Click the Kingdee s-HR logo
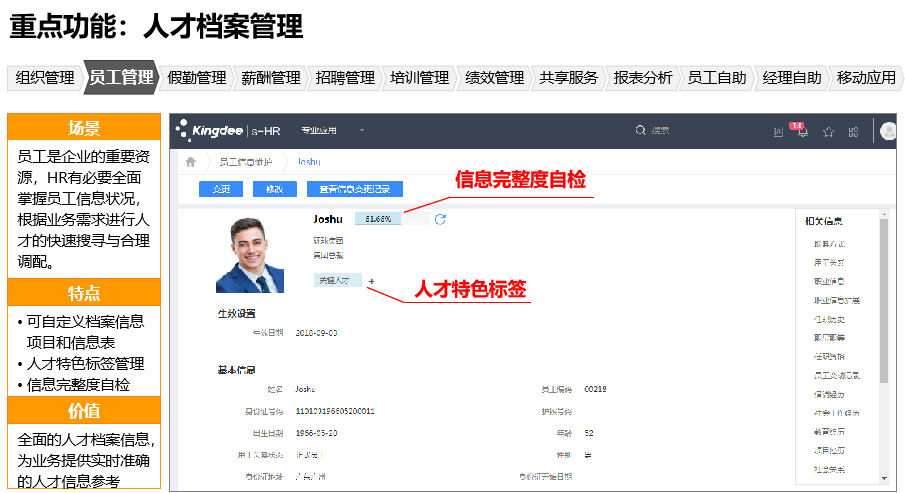The width and height of the screenshot is (905, 493). [229, 130]
